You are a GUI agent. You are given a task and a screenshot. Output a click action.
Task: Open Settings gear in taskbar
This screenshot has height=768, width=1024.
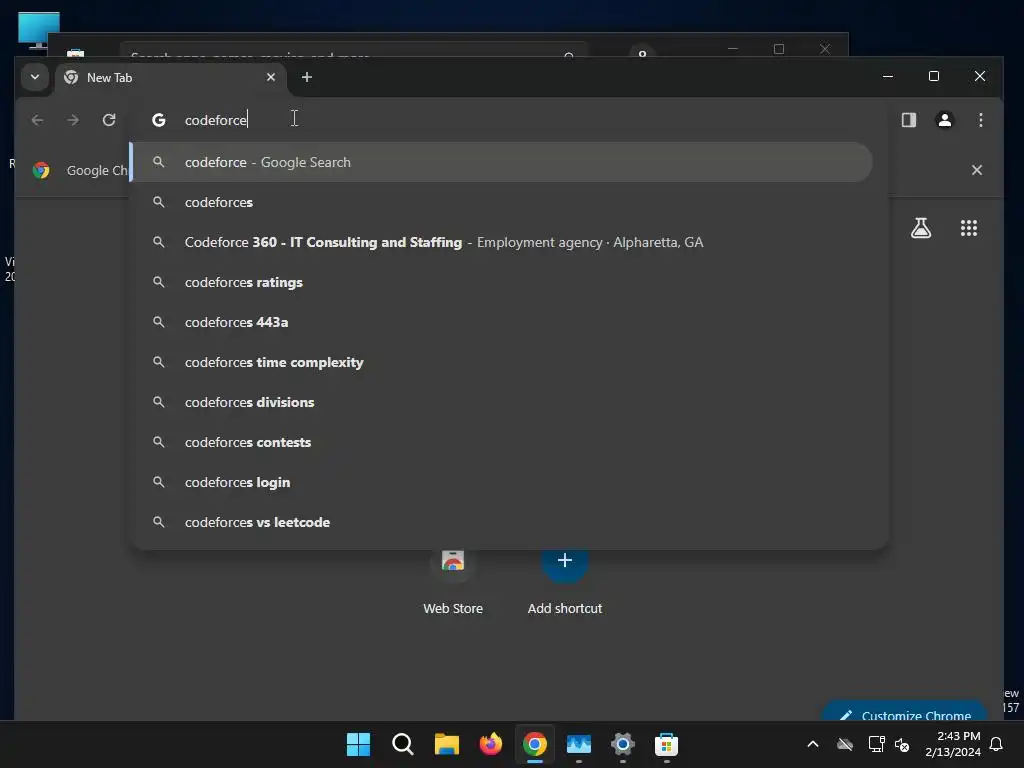pyautogui.click(x=622, y=744)
